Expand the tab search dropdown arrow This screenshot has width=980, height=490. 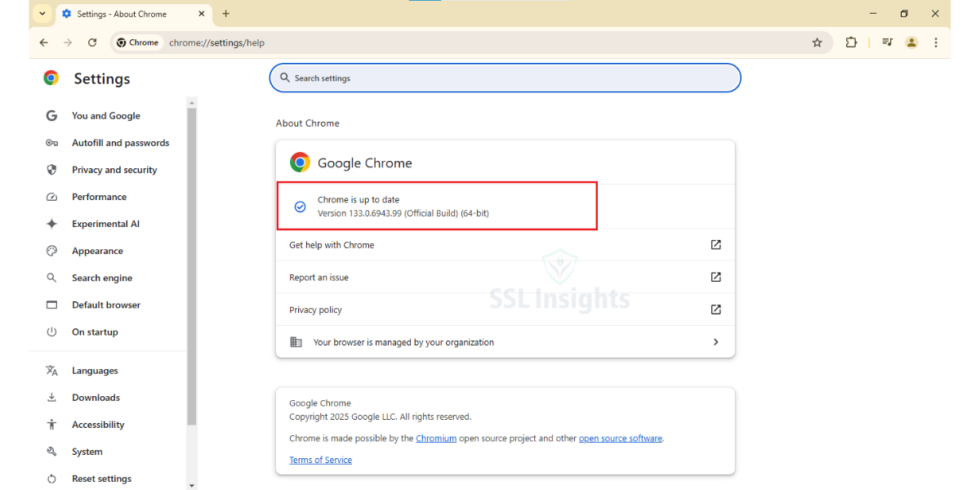(42, 14)
